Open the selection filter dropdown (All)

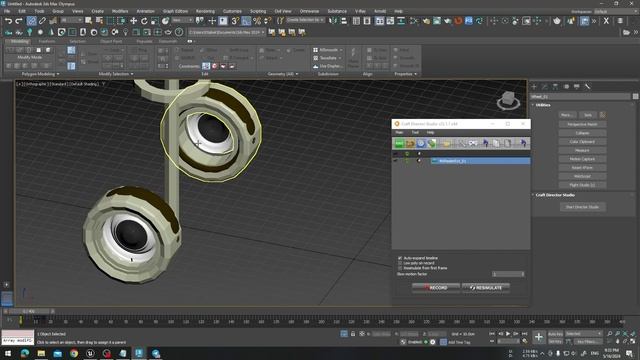(x=71, y=20)
